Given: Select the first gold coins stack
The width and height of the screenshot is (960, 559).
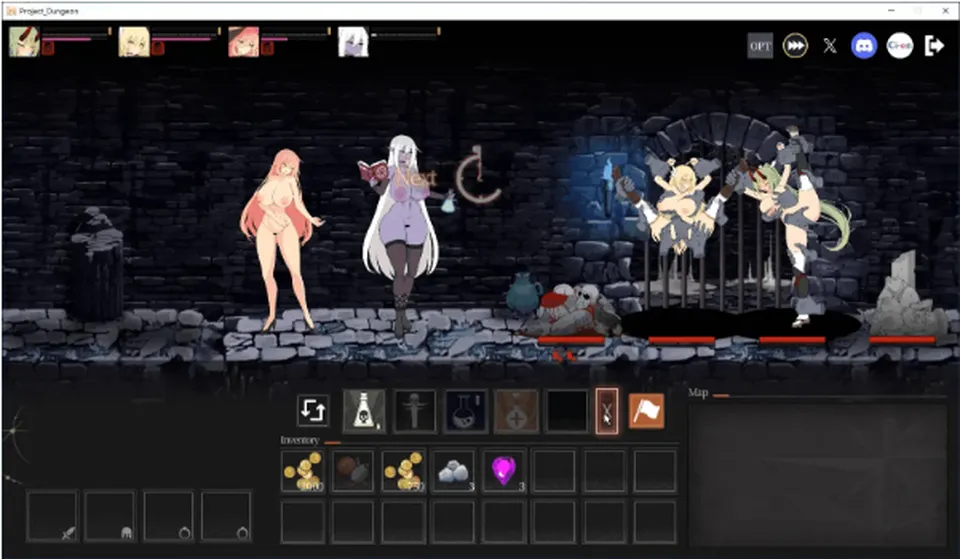Looking at the screenshot, I should [302, 471].
